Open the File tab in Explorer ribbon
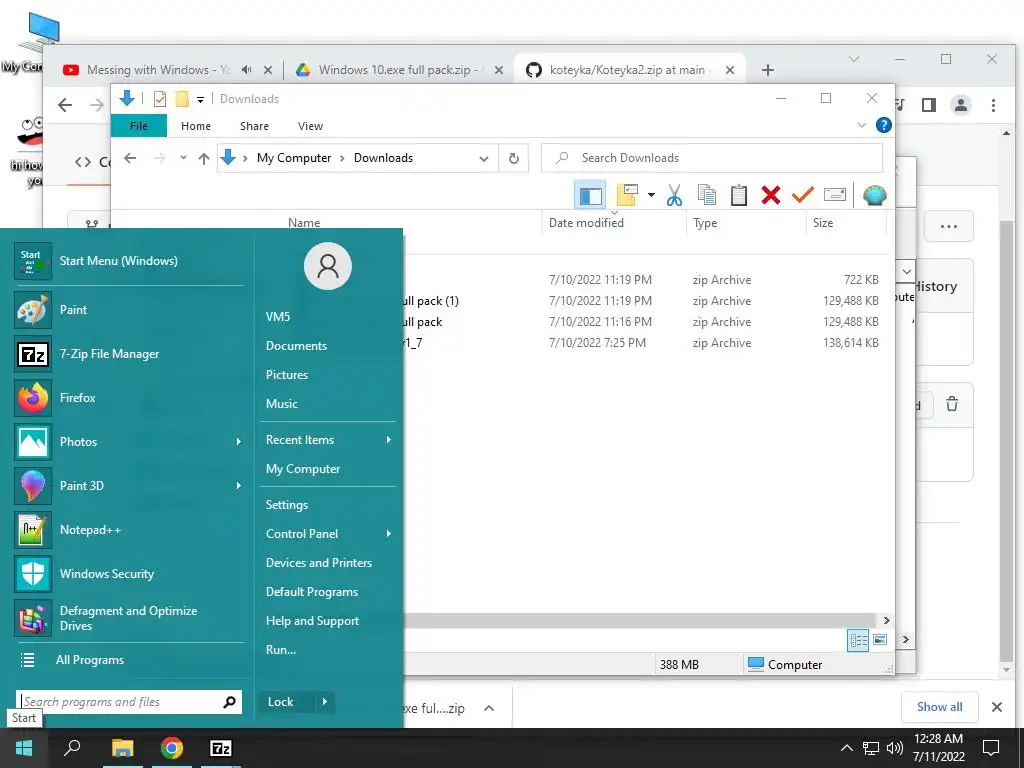The image size is (1024, 768). coord(139,126)
